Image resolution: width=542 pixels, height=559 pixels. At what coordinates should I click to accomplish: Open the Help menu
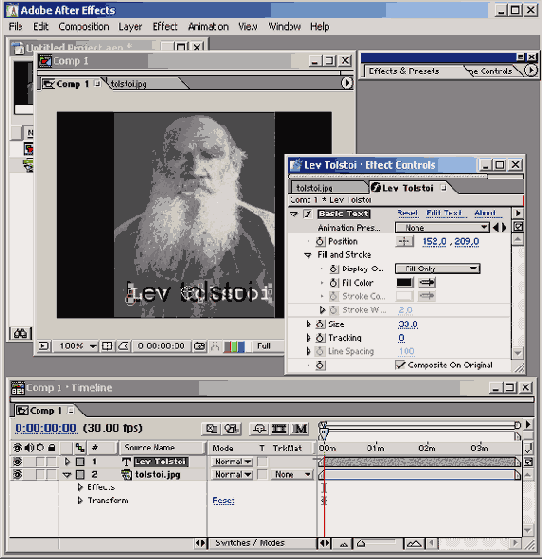(x=319, y=27)
